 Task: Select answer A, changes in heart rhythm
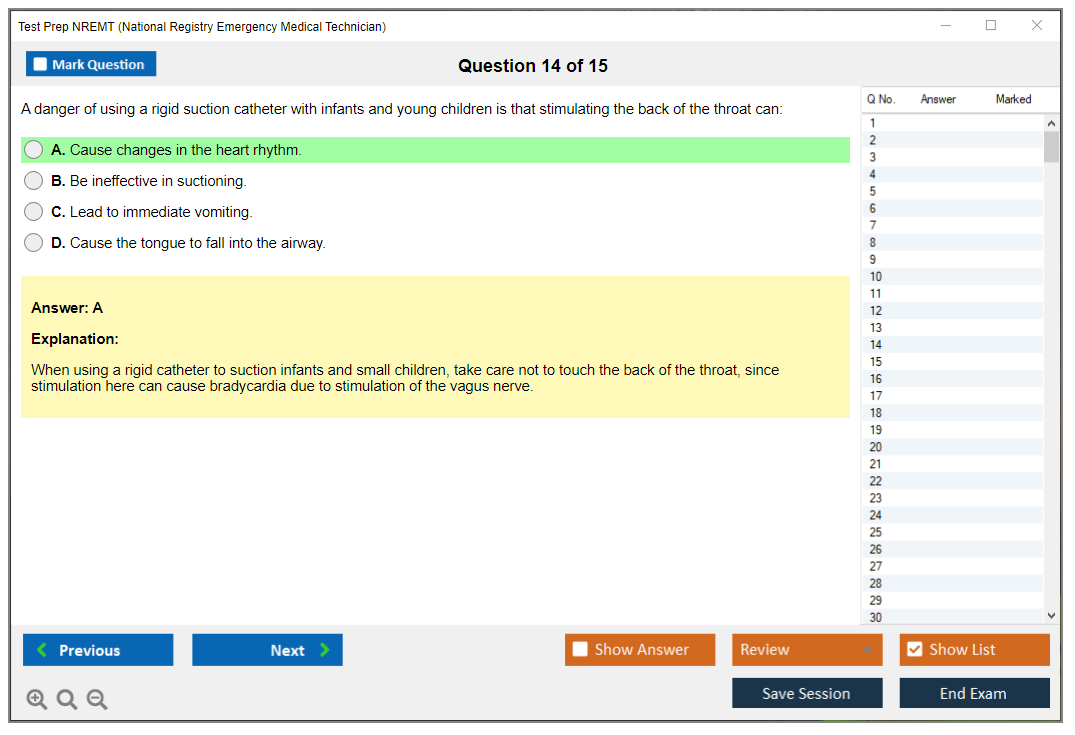[x=34, y=150]
